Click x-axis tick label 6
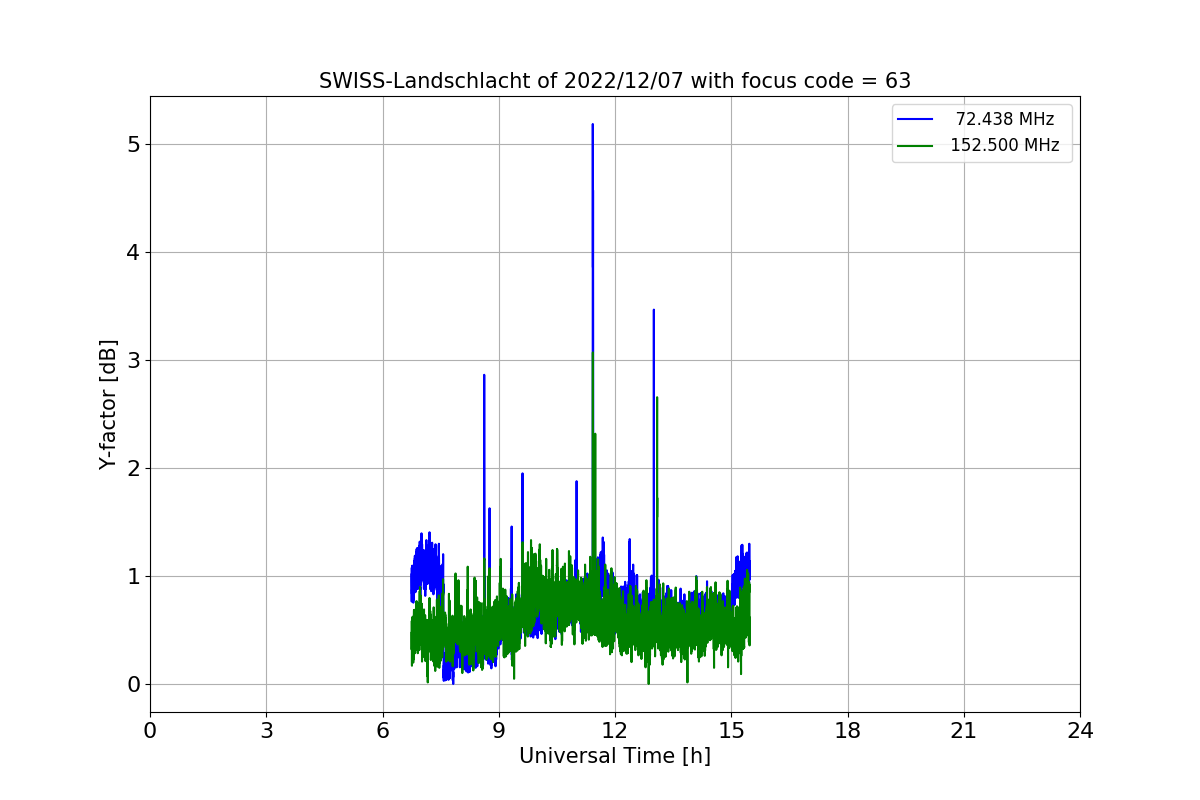This screenshot has width=1200, height=800. (383, 731)
